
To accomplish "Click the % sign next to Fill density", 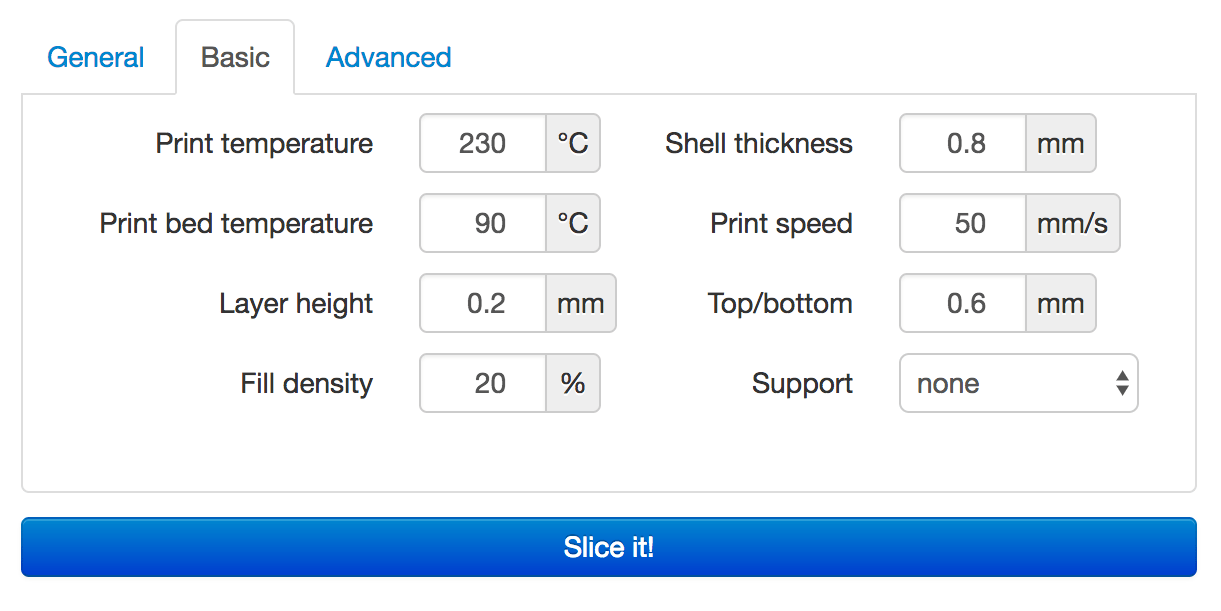I will 572,383.
